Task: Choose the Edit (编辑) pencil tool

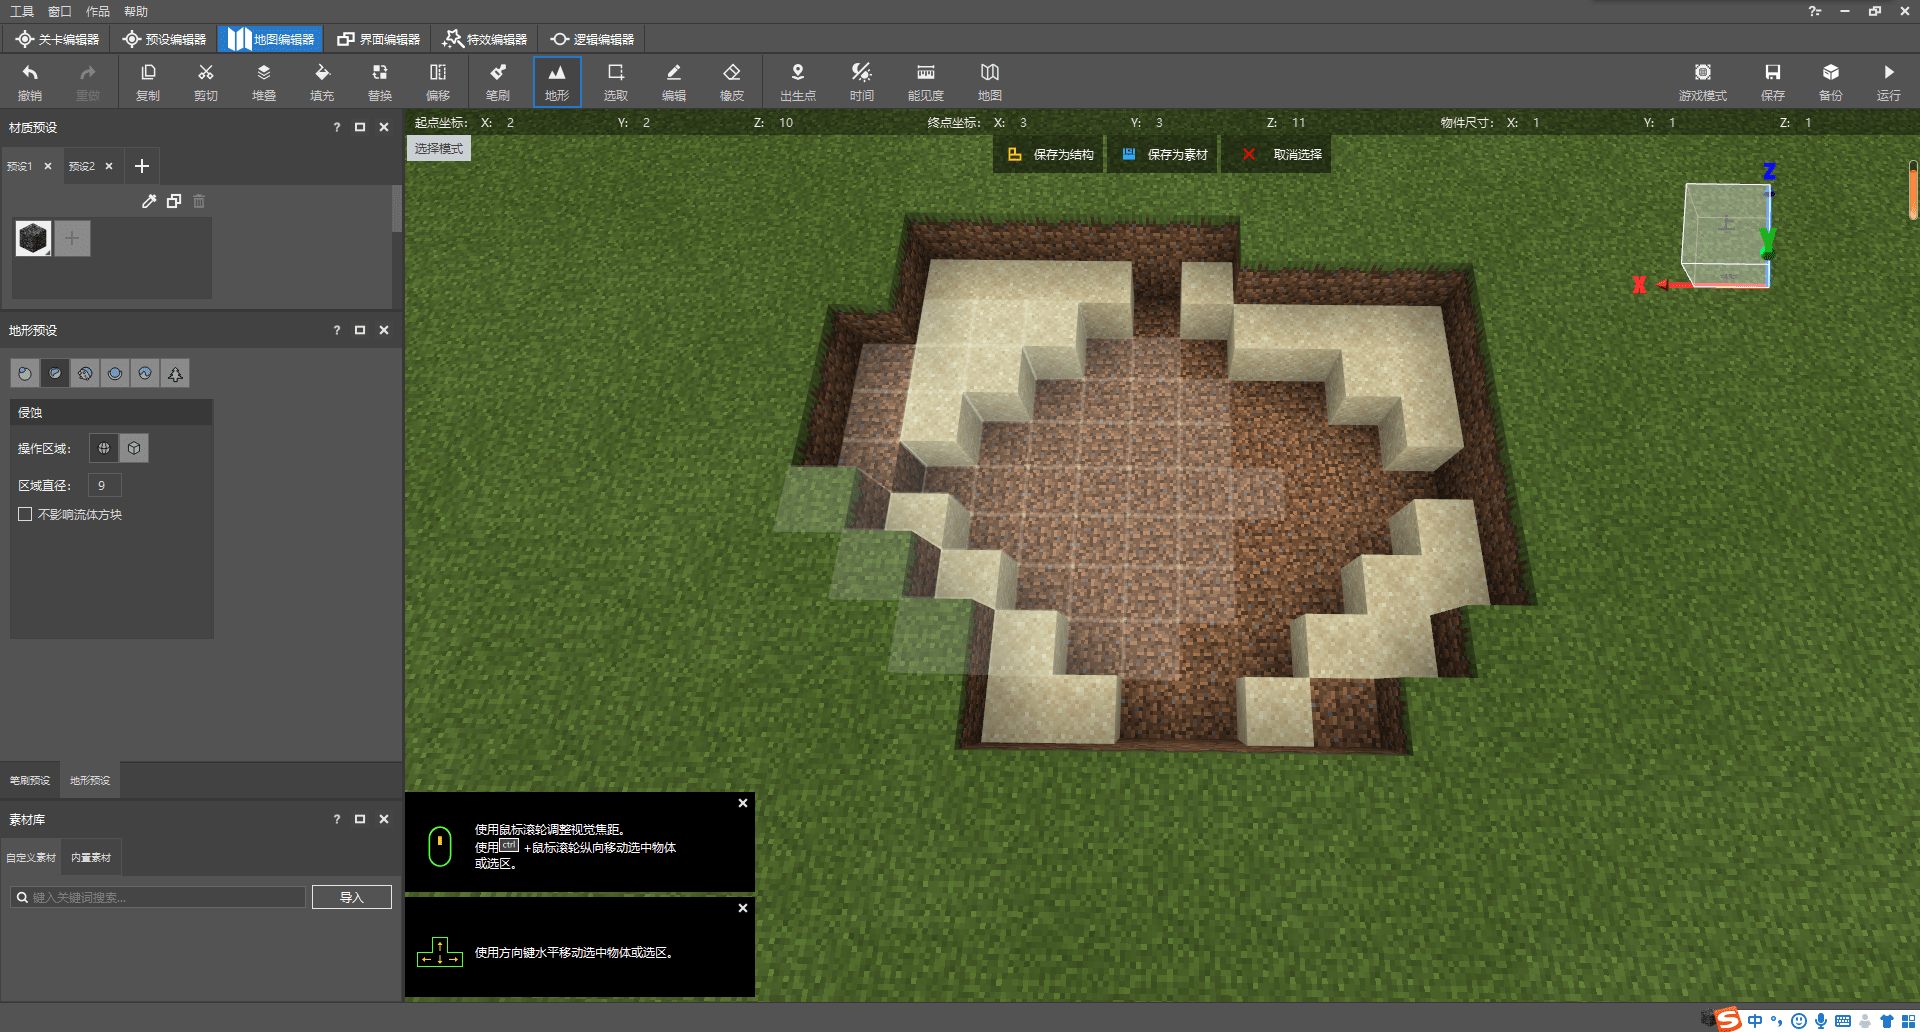Action: [674, 82]
